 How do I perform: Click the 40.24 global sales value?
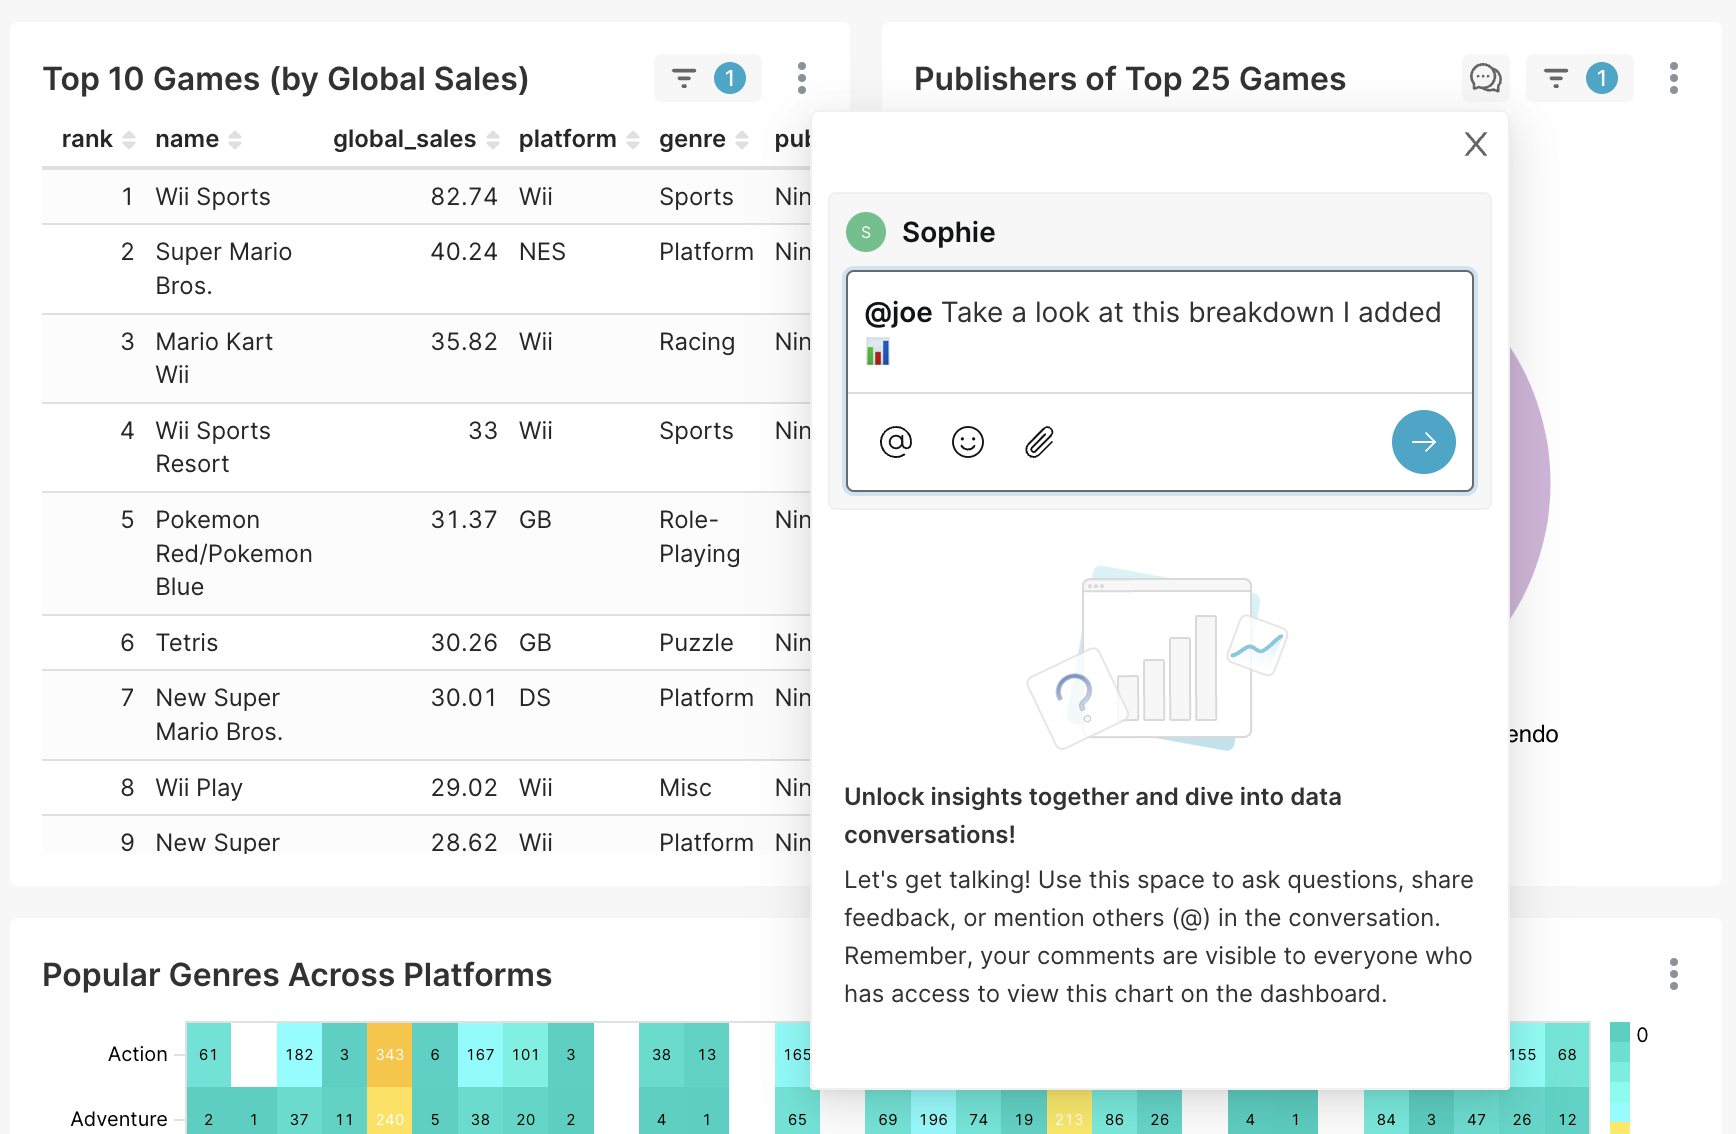[x=464, y=252]
